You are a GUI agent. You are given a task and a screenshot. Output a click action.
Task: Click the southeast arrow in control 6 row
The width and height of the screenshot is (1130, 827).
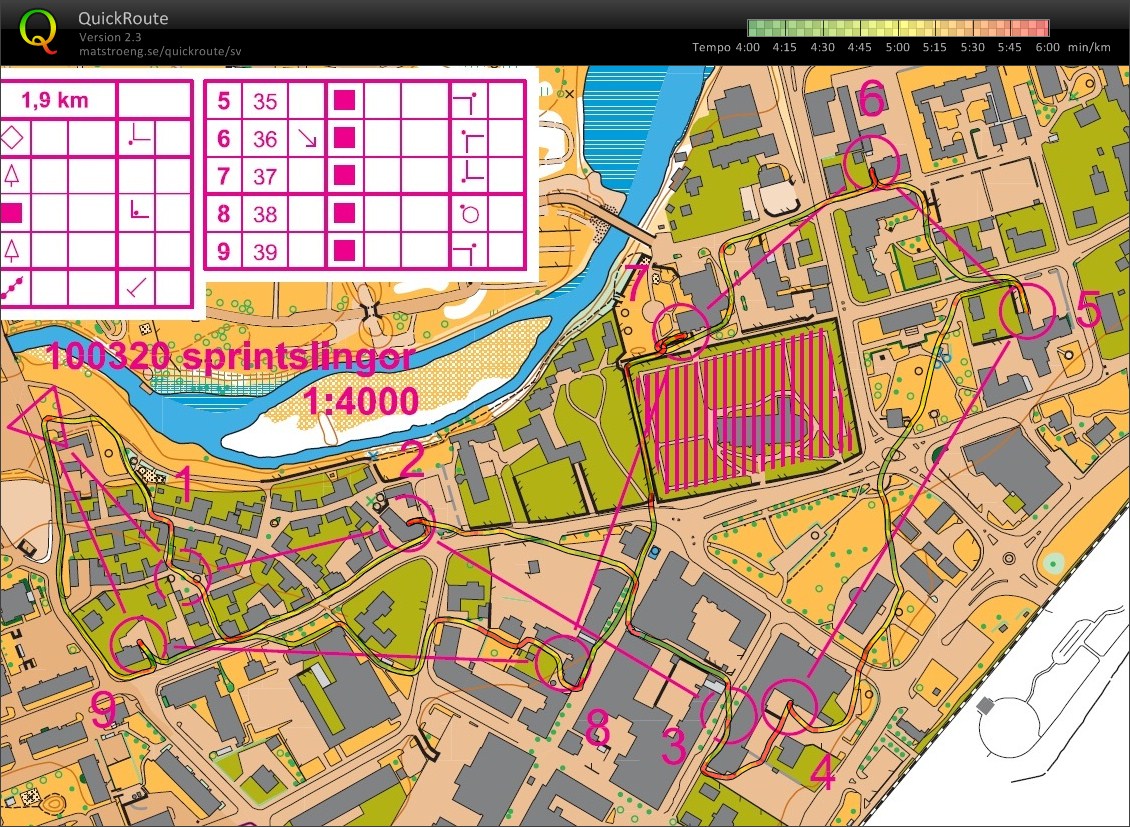(x=308, y=138)
